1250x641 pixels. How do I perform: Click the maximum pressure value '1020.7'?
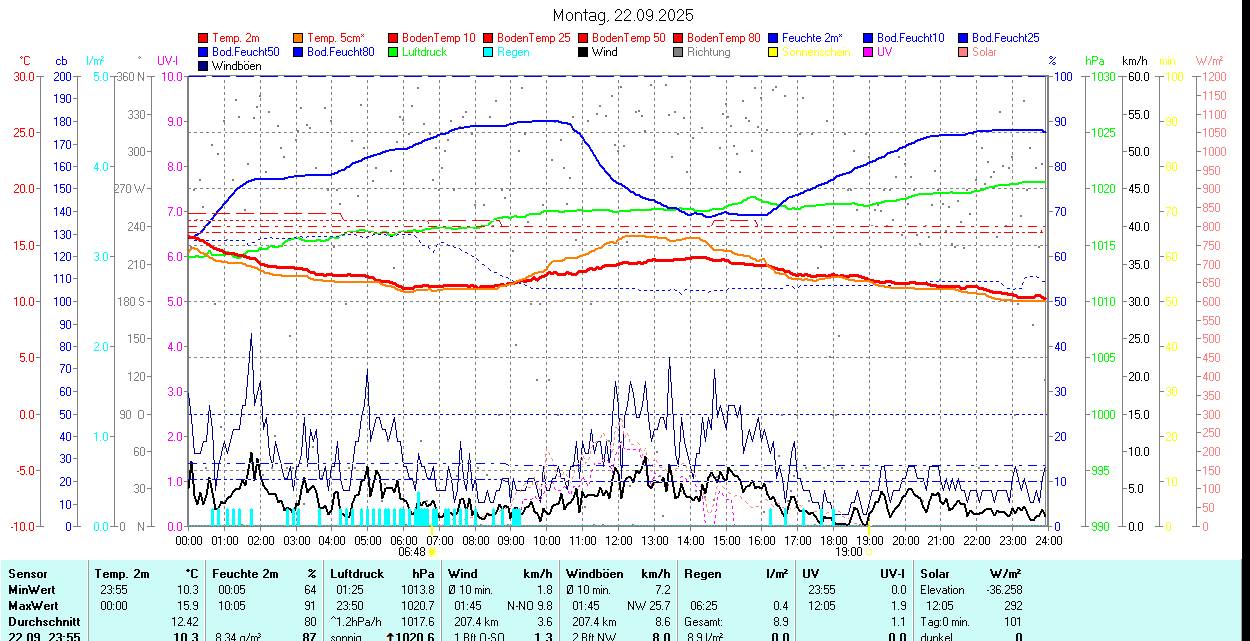[417, 606]
